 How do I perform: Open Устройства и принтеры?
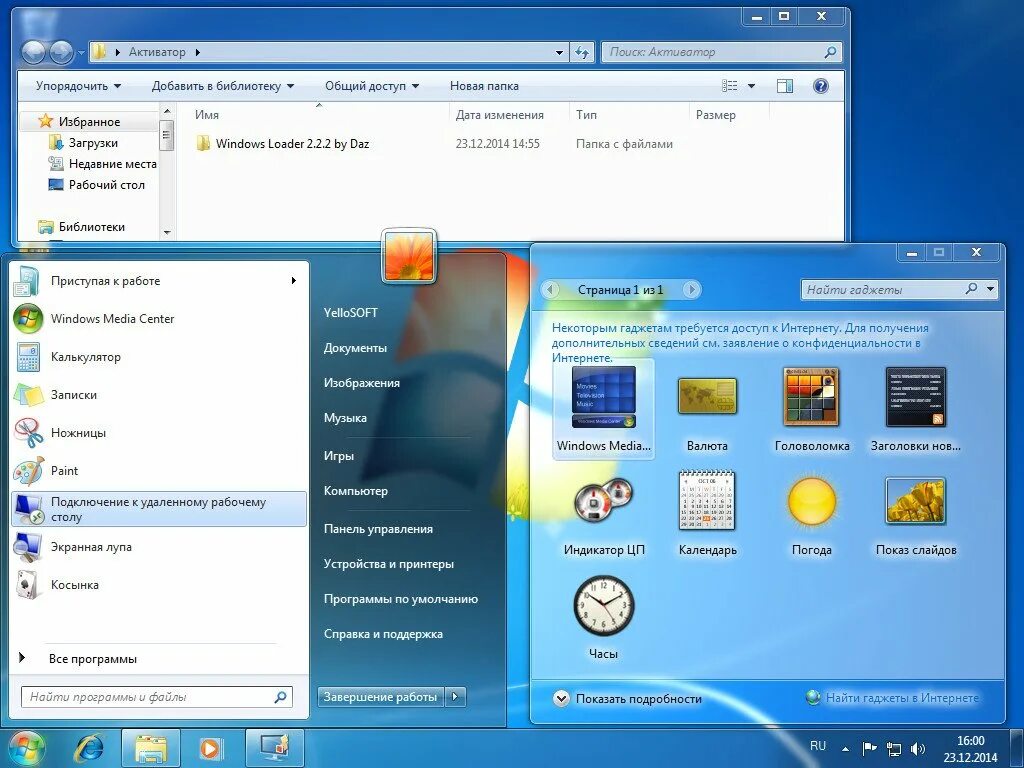389,564
